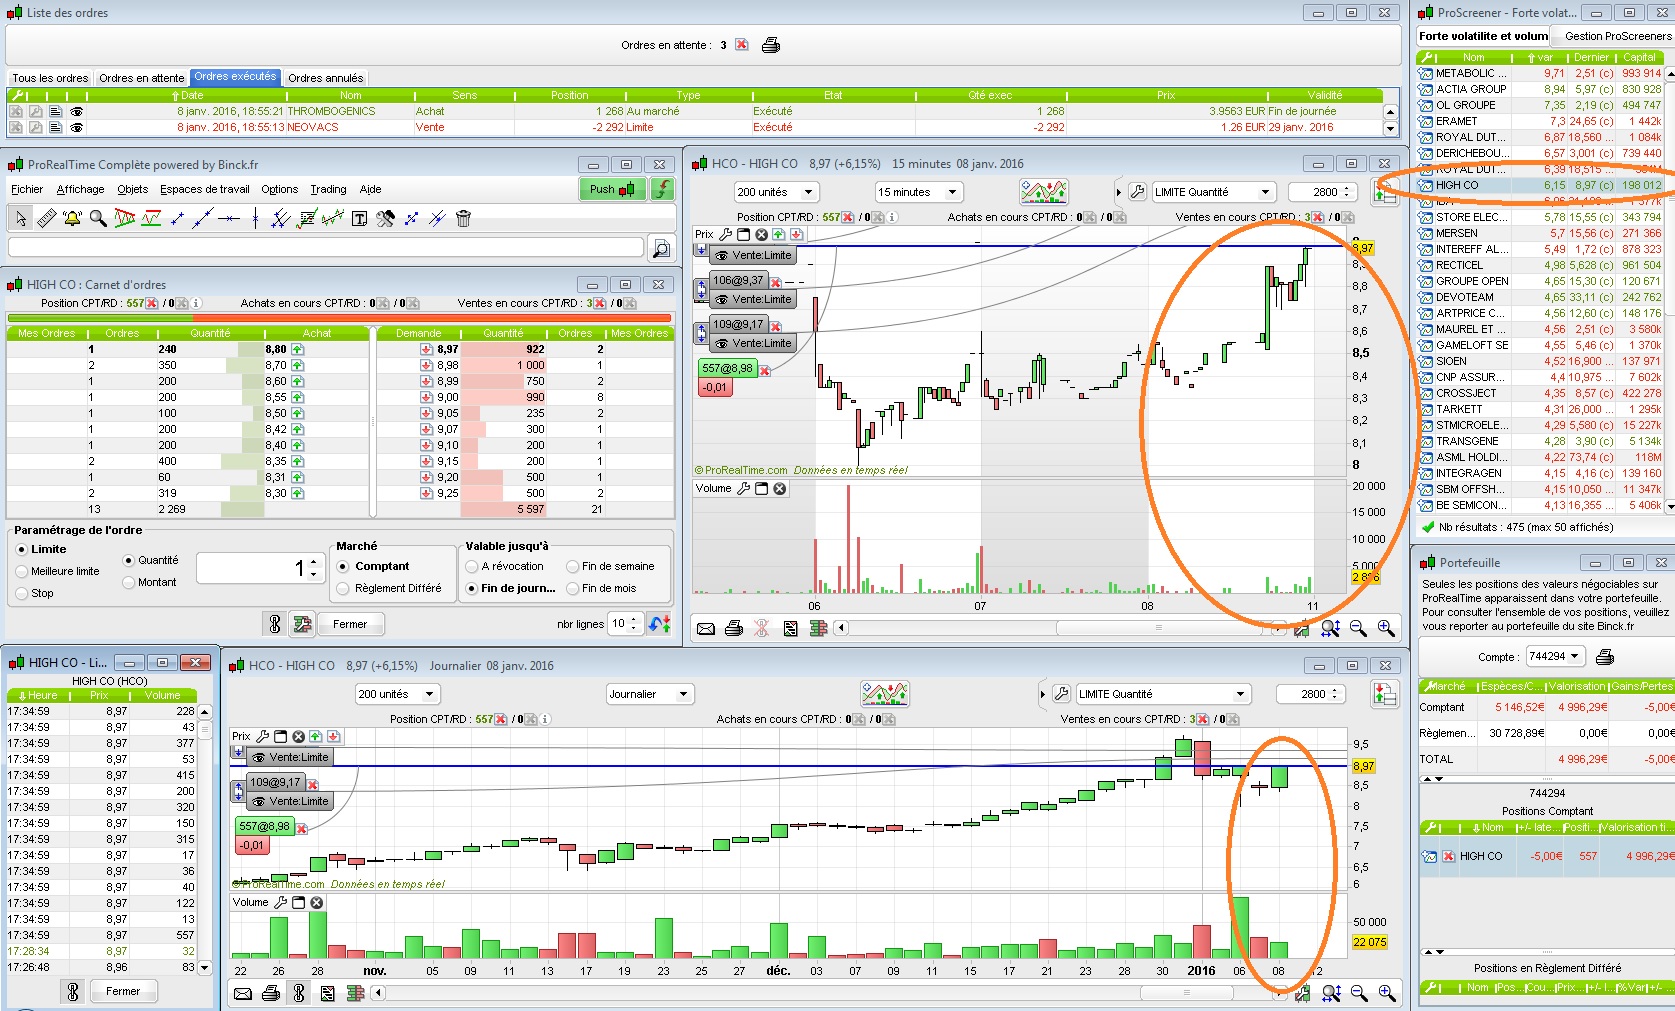
Task: Choose Règlement Différé market option
Action: (x=343, y=588)
